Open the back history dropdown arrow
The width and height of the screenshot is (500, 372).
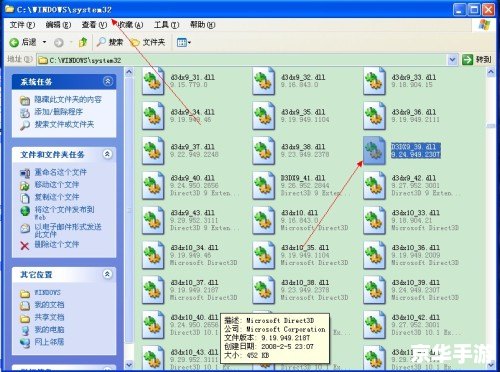tap(44, 42)
